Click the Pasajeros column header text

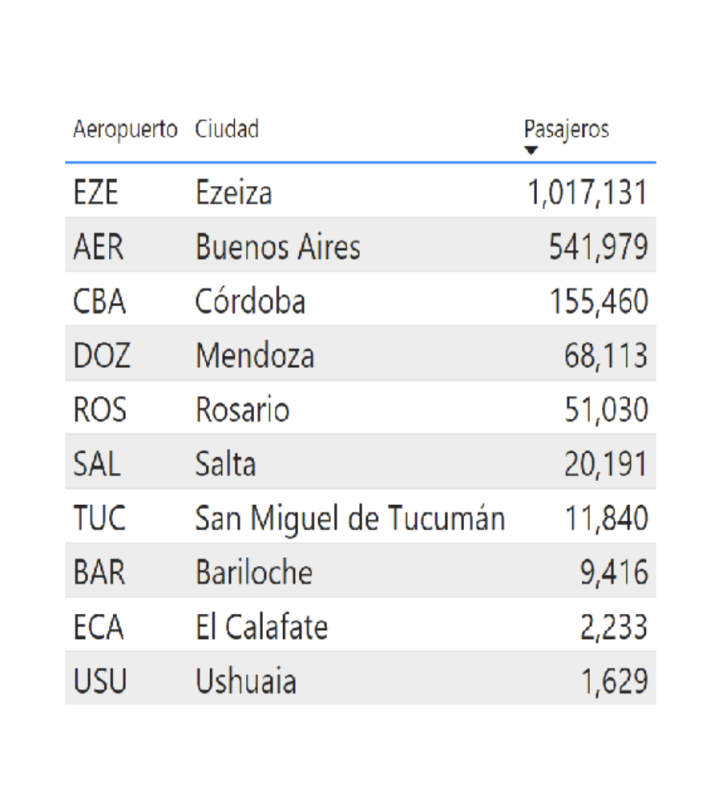point(566,129)
